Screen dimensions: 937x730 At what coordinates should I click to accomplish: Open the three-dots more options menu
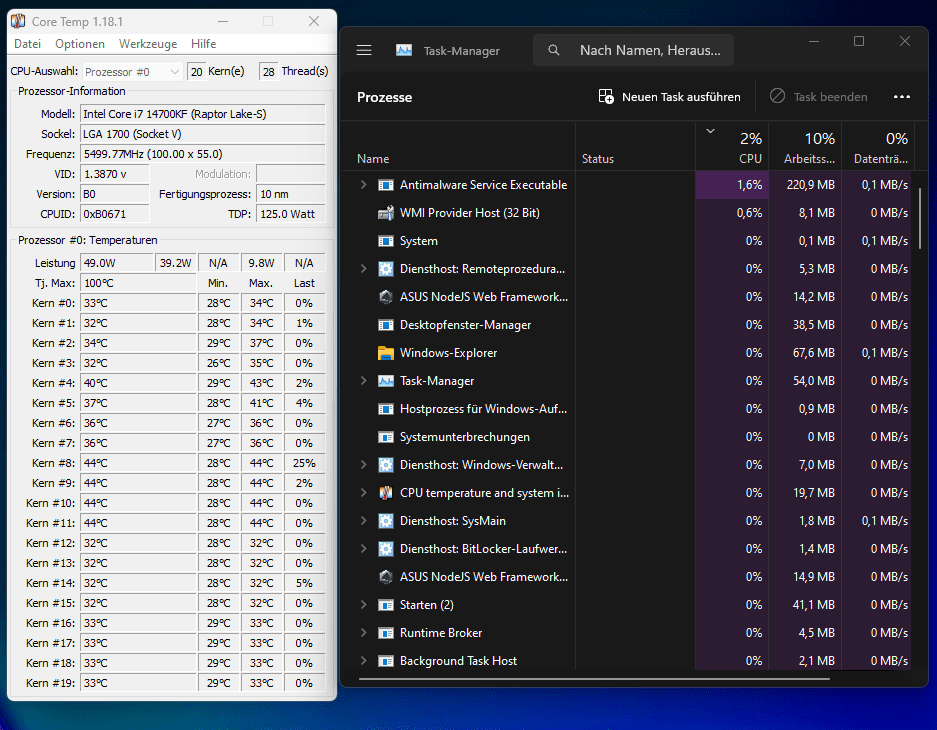click(x=902, y=97)
